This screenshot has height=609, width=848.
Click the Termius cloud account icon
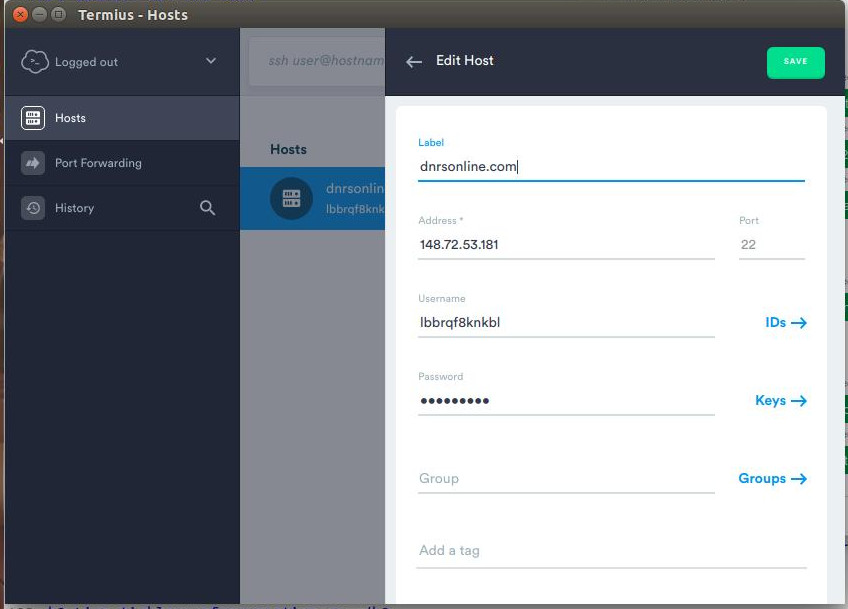[x=35, y=62]
